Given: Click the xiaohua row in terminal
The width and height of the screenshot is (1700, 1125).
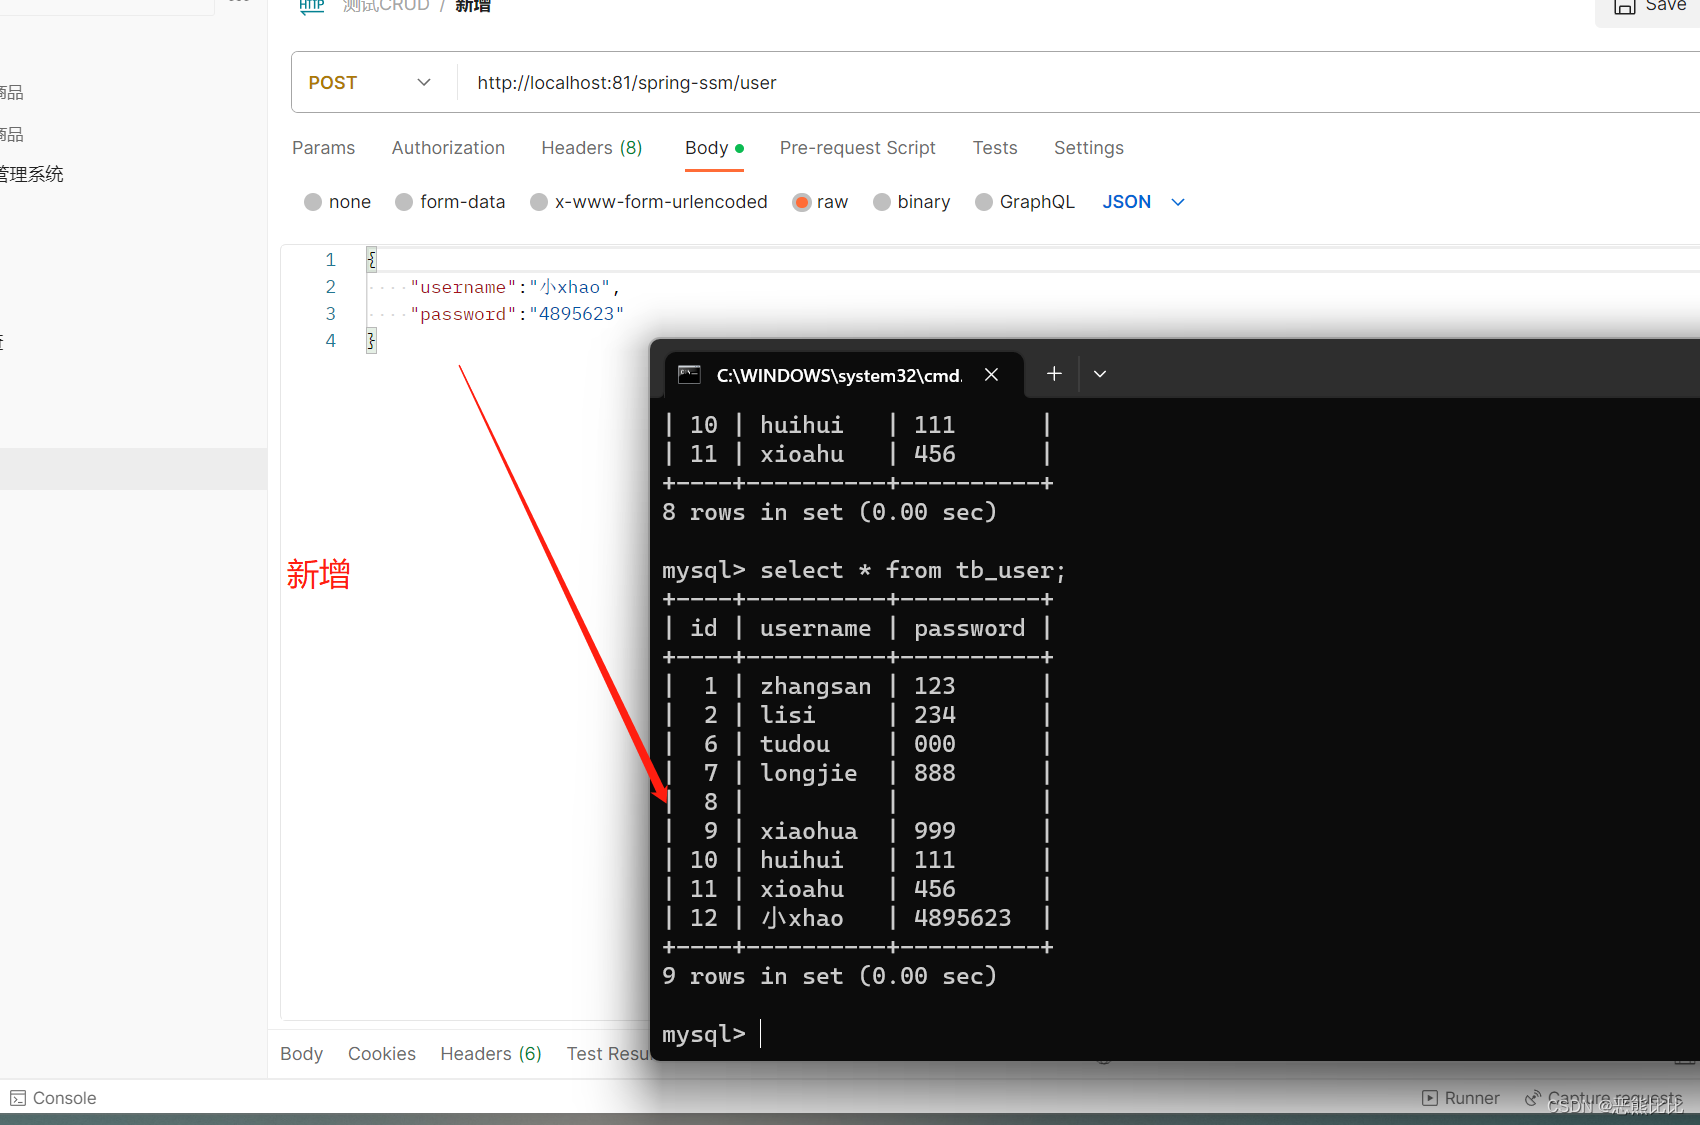Looking at the screenshot, I should [858, 831].
